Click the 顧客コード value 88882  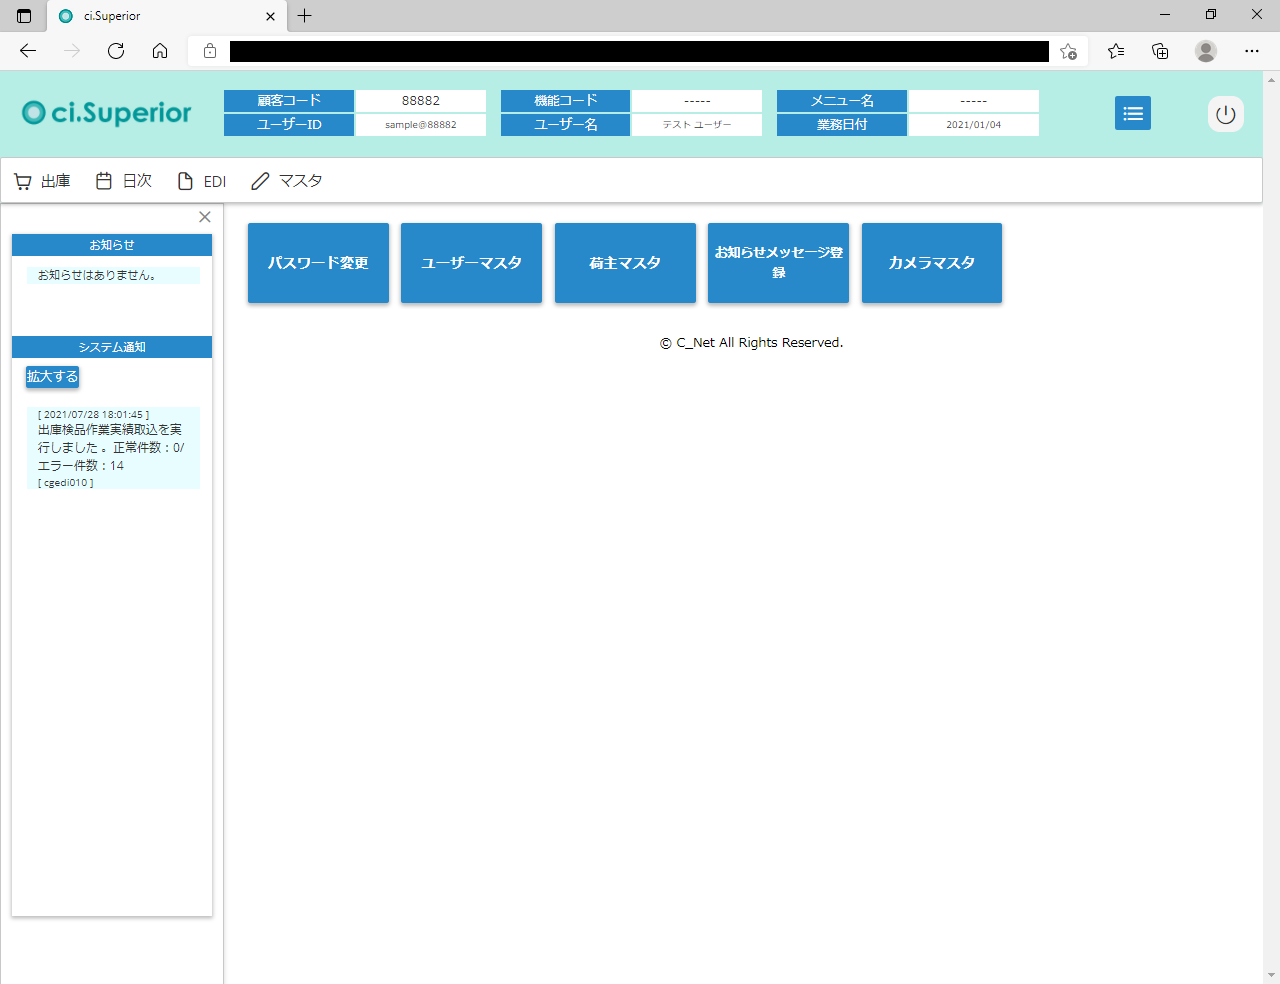(x=421, y=101)
